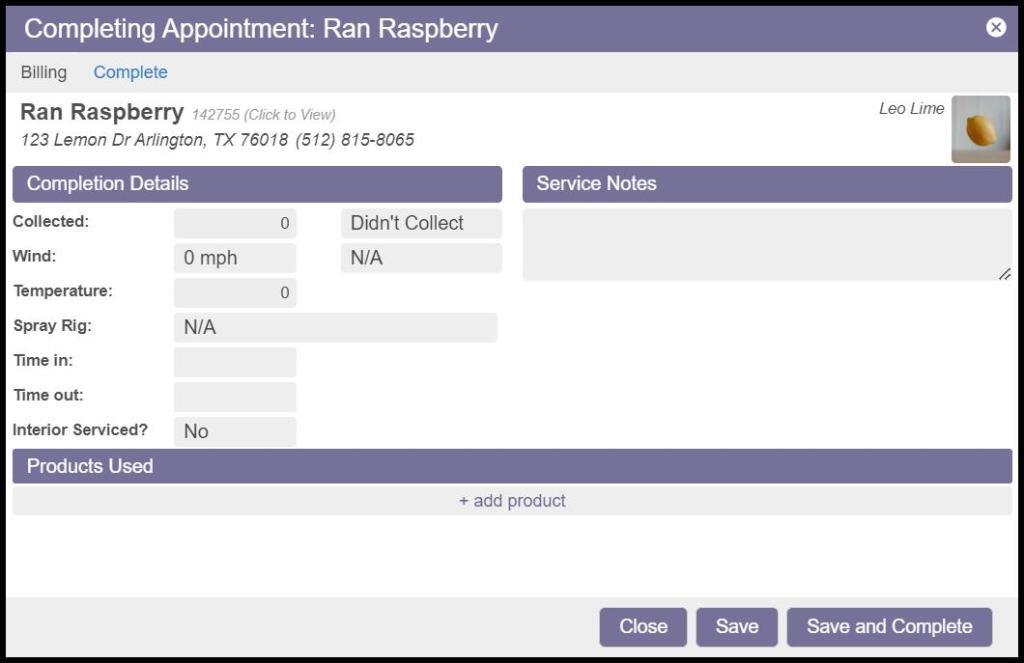Expand the Wind speed dropdown showing 0 mph
This screenshot has width=1024, height=663.
[235, 258]
